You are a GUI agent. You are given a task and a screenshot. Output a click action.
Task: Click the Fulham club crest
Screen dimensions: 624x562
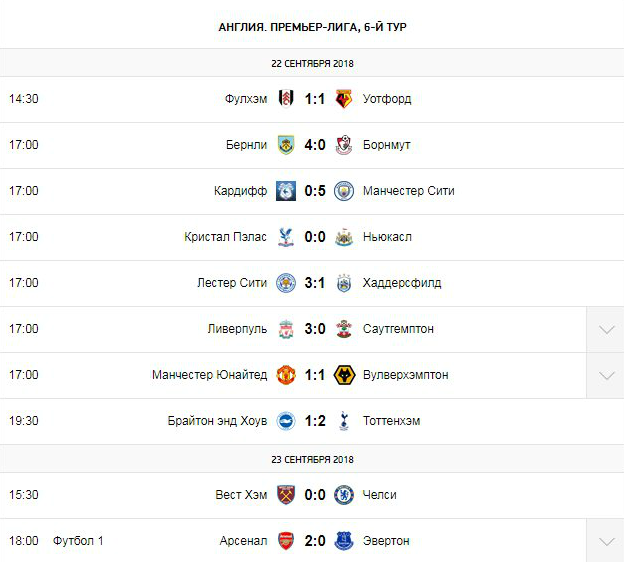point(286,99)
